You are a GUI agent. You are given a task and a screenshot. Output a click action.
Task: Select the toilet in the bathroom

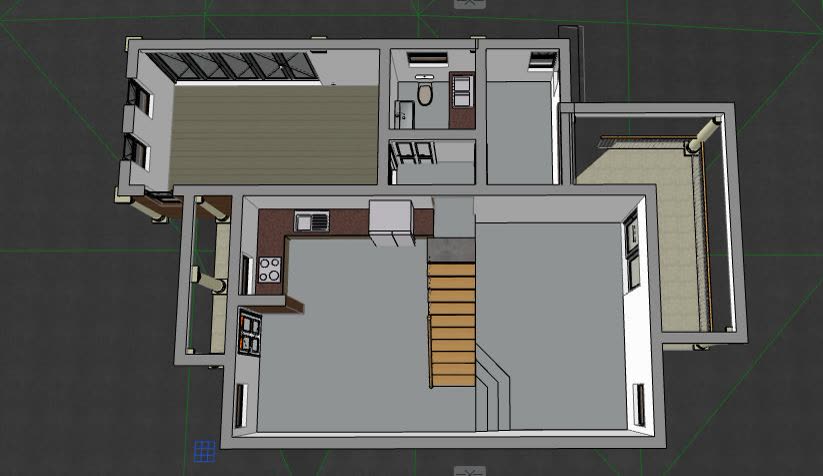tap(425, 92)
